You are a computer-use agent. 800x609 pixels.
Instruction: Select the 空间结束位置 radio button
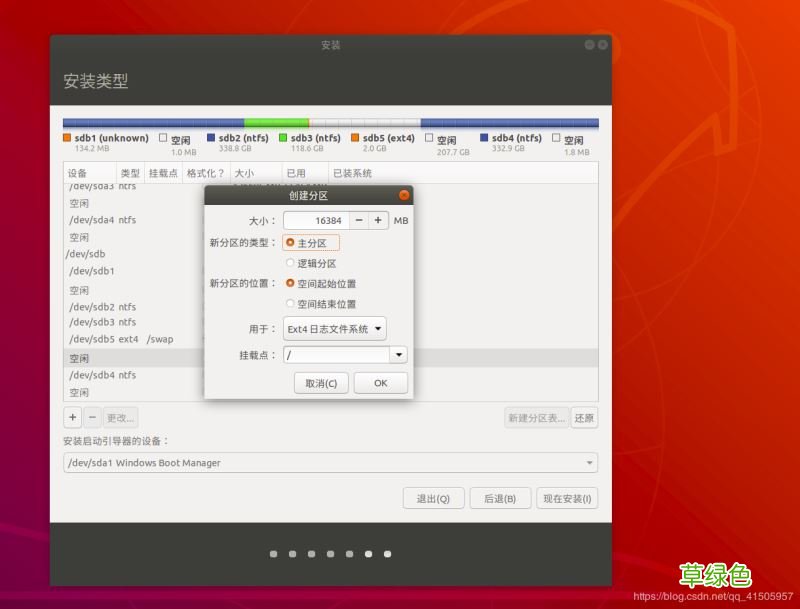[290, 305]
